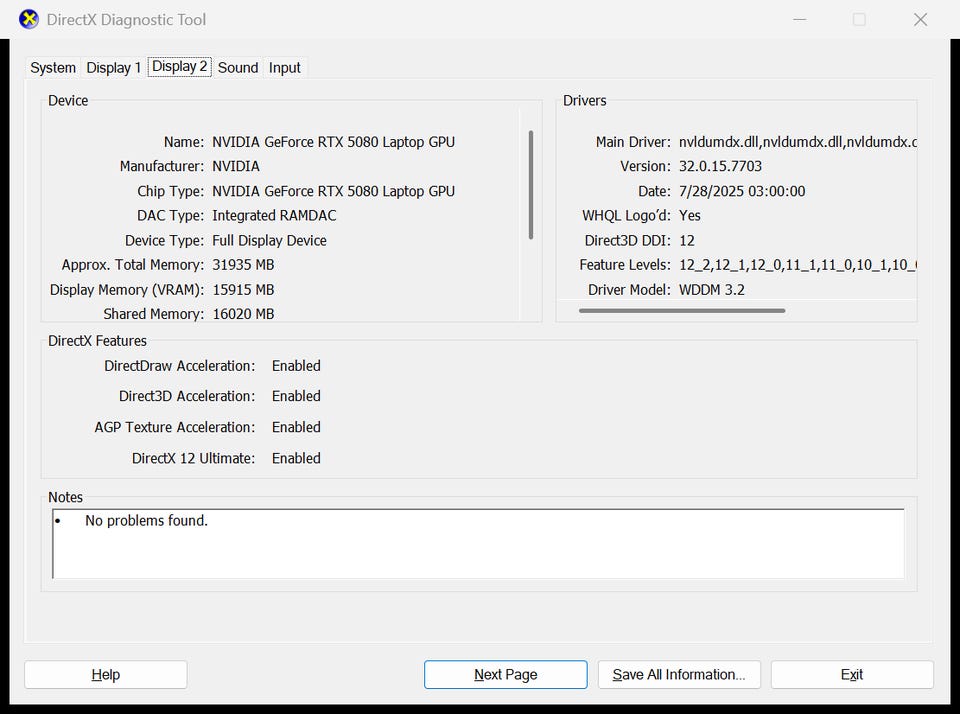The image size is (960, 714).
Task: Minimize the DirectX Diagnostic Tool window
Action: (800, 20)
